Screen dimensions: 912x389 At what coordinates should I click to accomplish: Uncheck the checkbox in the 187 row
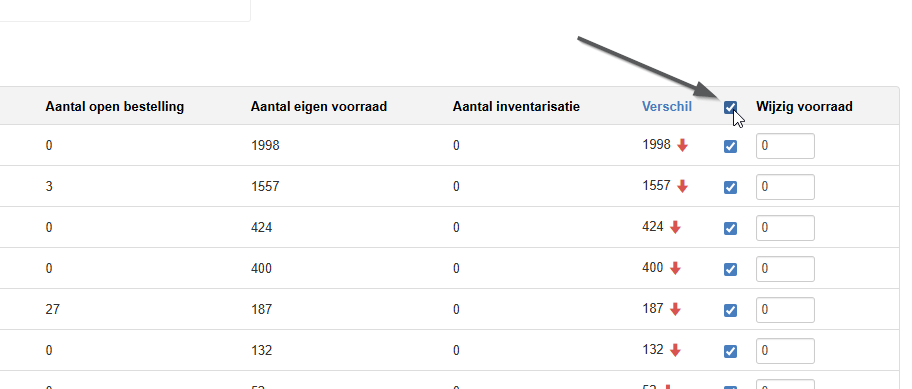tap(730, 311)
